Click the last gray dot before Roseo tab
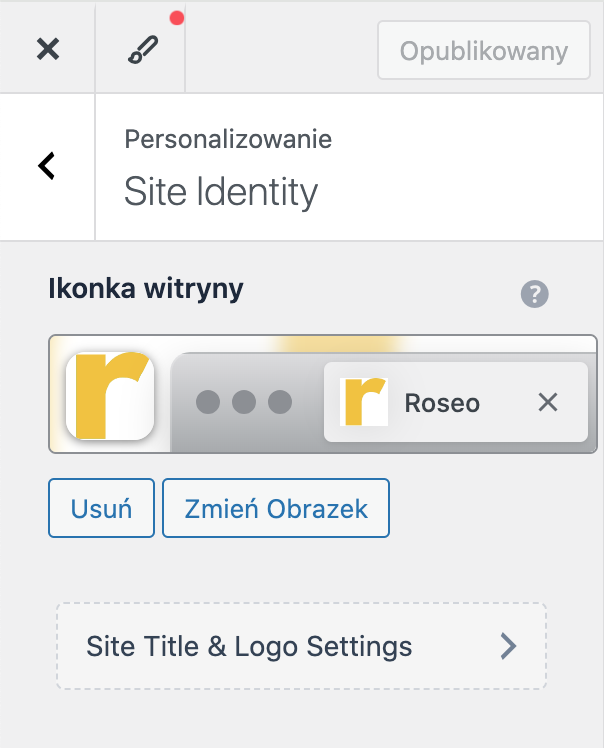The height and width of the screenshot is (748, 604). 280,402
